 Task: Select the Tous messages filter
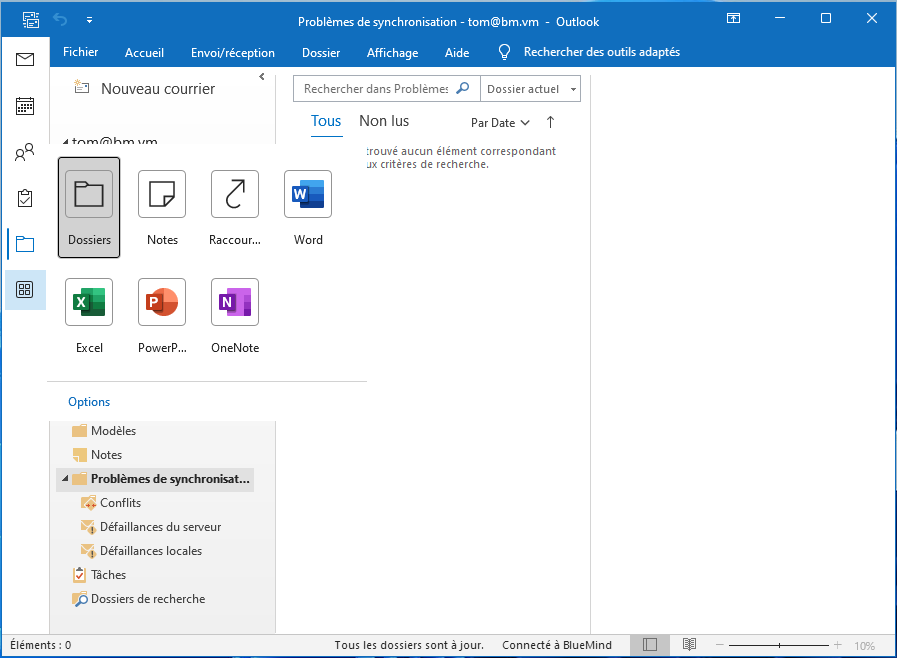pyautogui.click(x=326, y=121)
